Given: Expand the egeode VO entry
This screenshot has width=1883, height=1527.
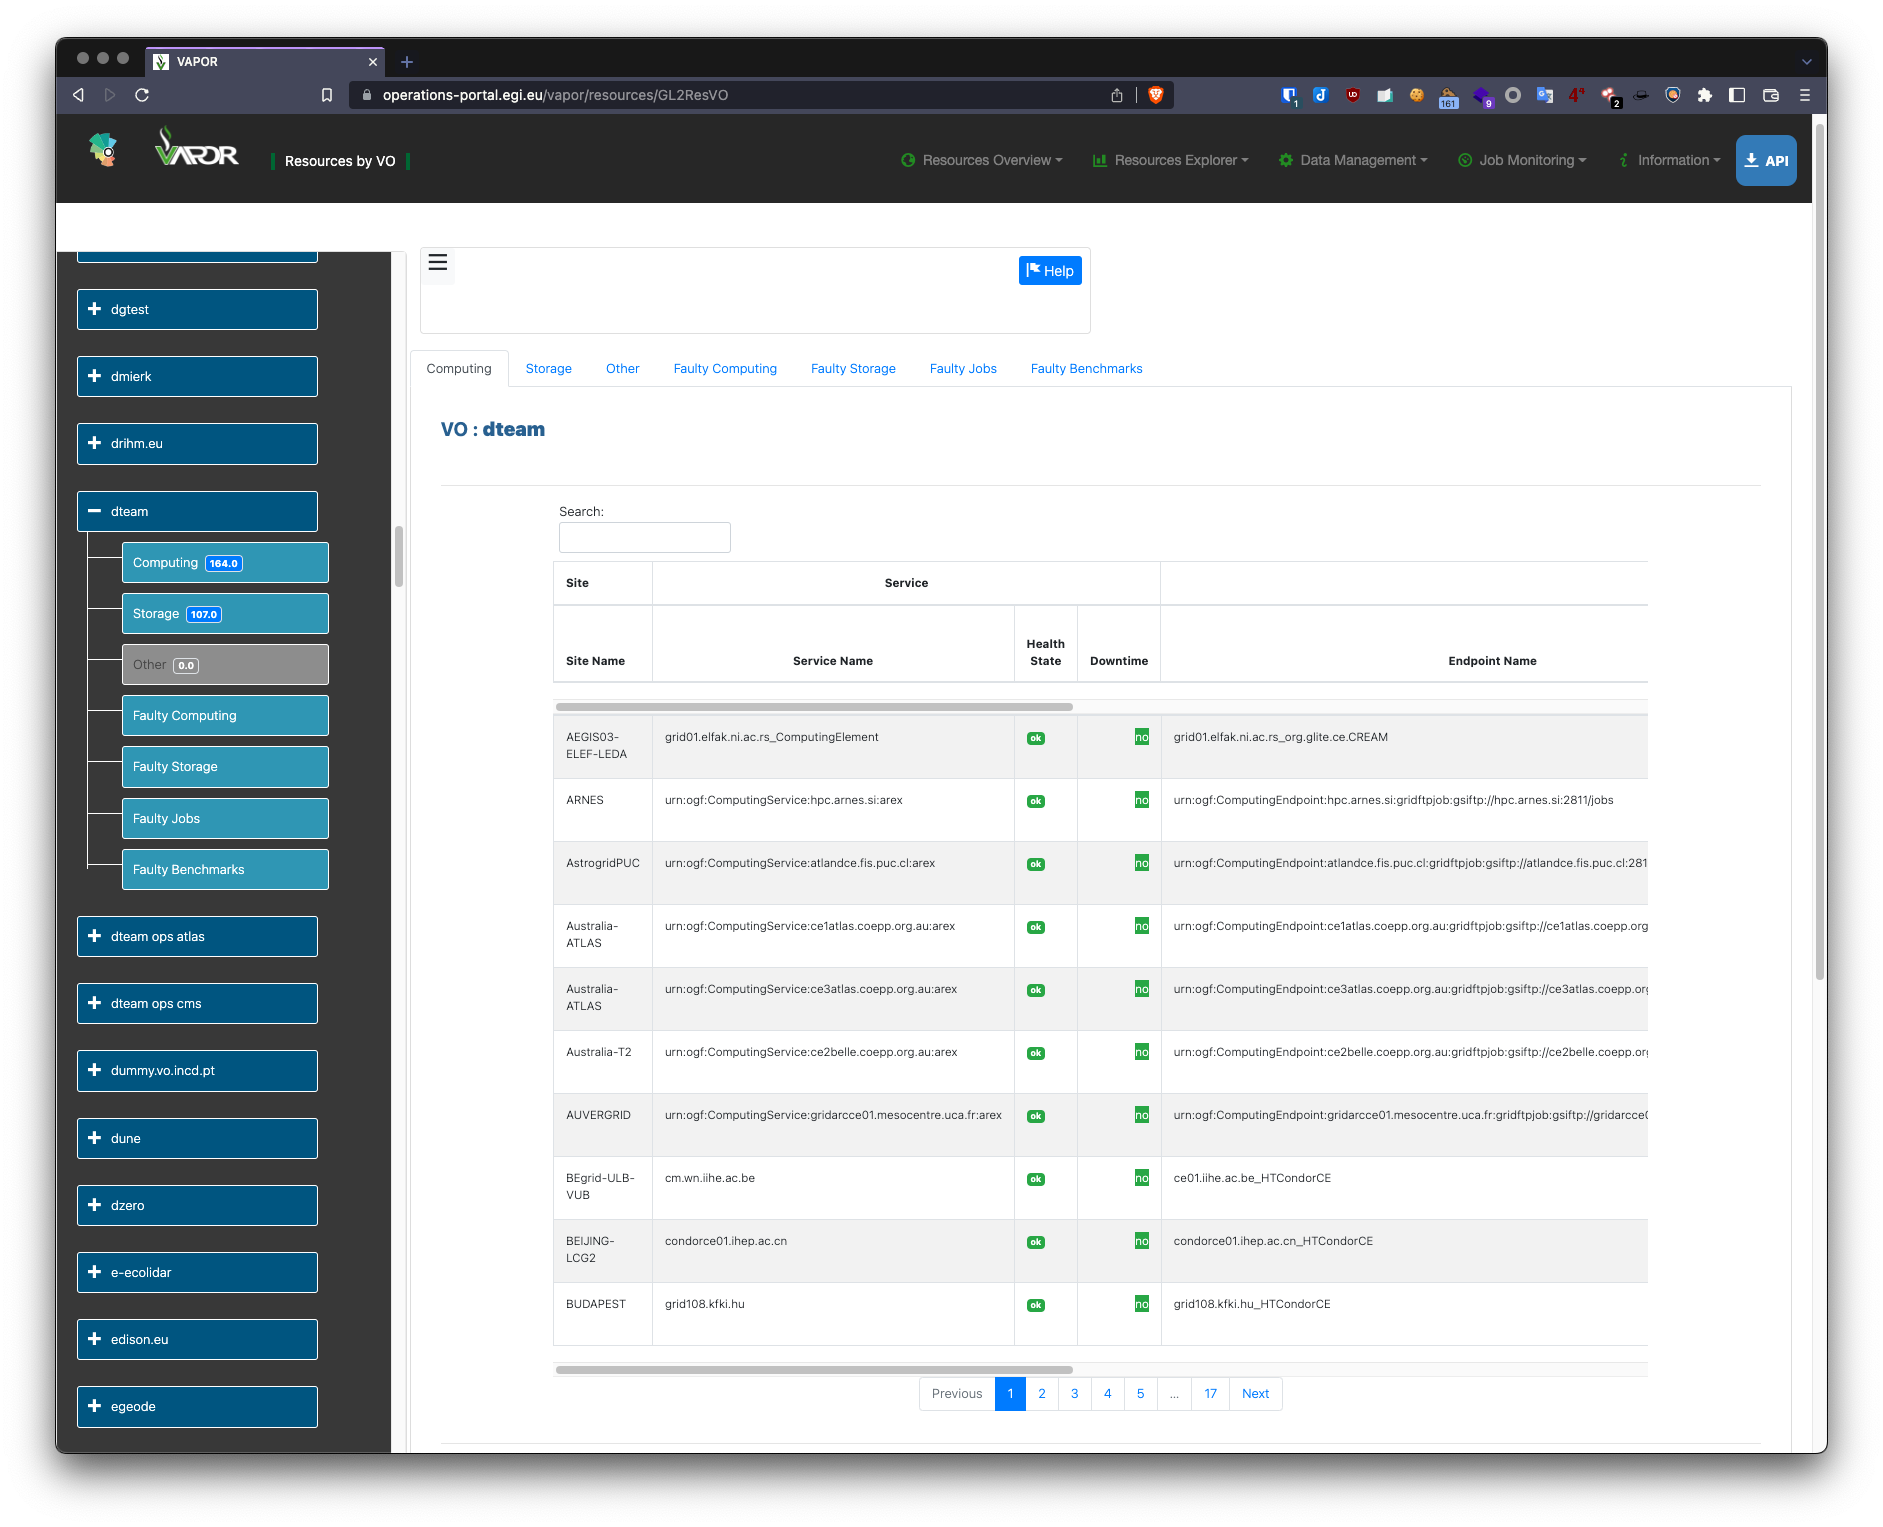Looking at the screenshot, I should (x=196, y=1406).
